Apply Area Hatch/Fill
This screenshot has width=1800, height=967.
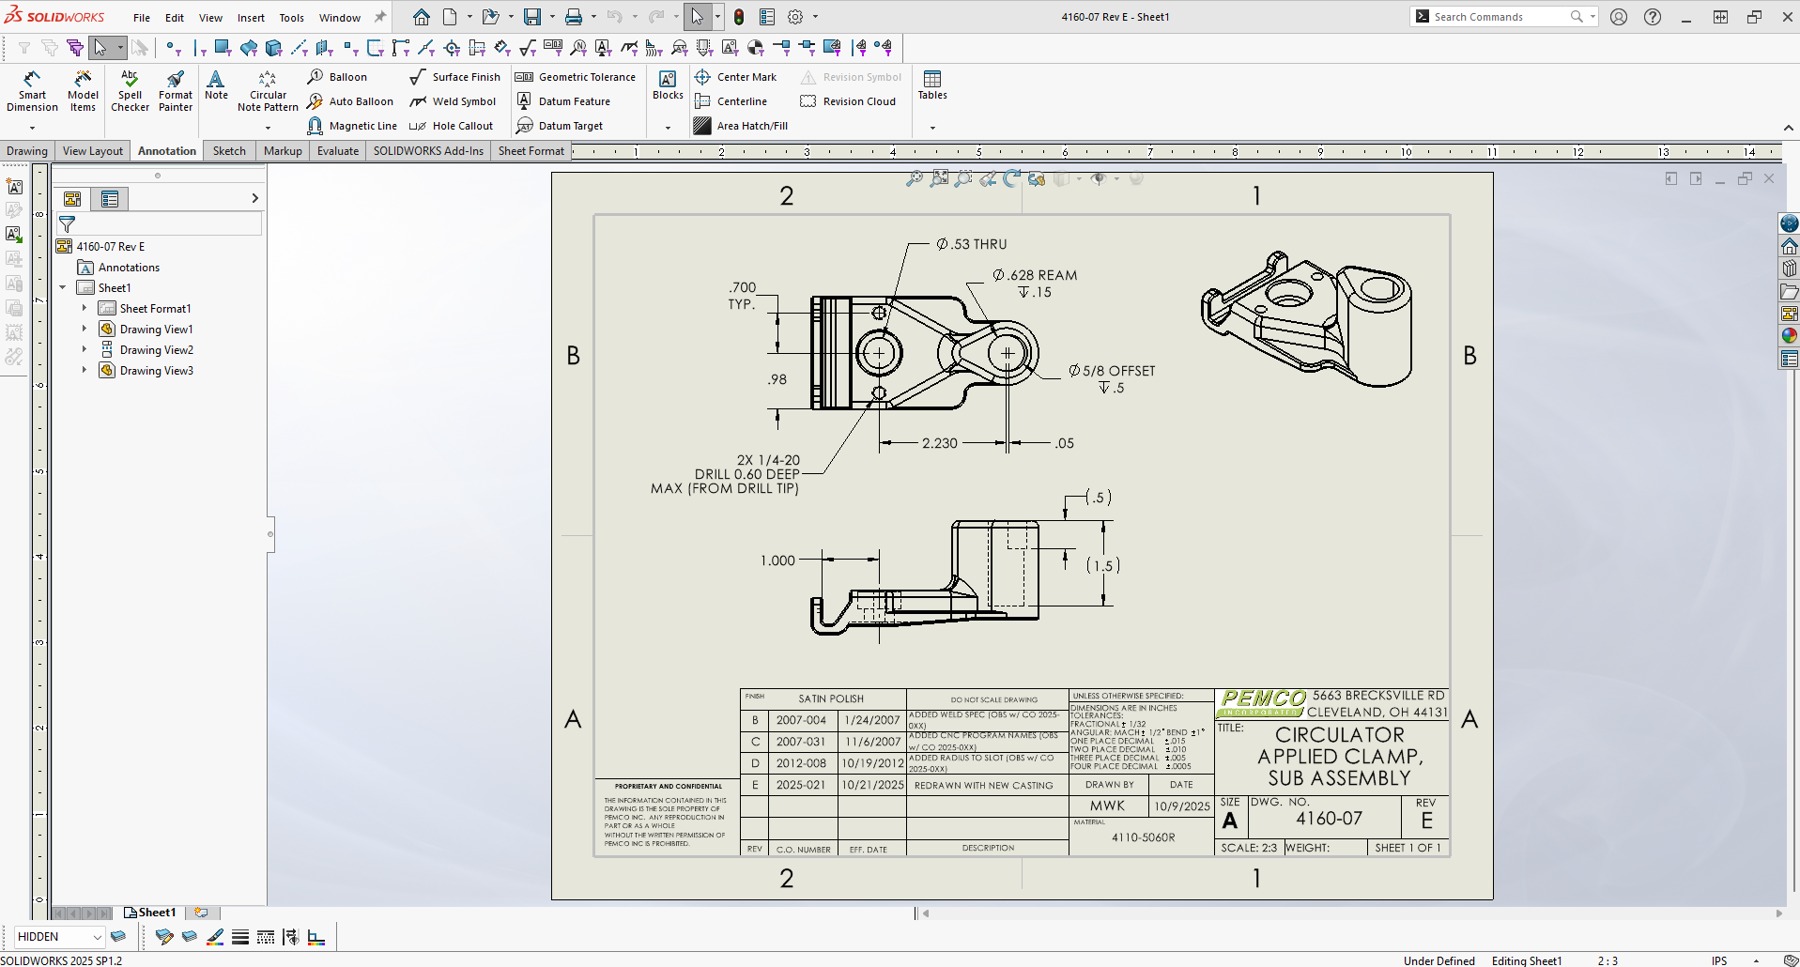click(741, 126)
